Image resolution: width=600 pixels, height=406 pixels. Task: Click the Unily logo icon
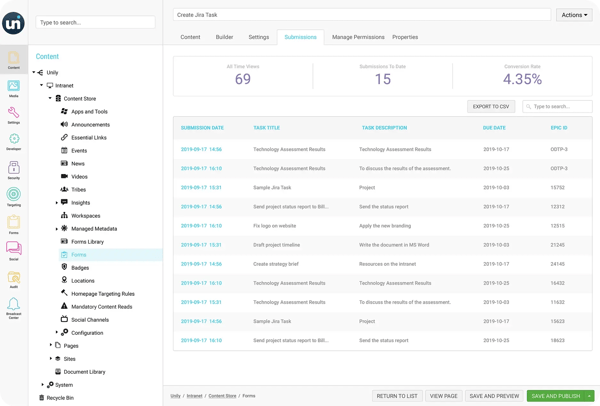click(x=13, y=23)
